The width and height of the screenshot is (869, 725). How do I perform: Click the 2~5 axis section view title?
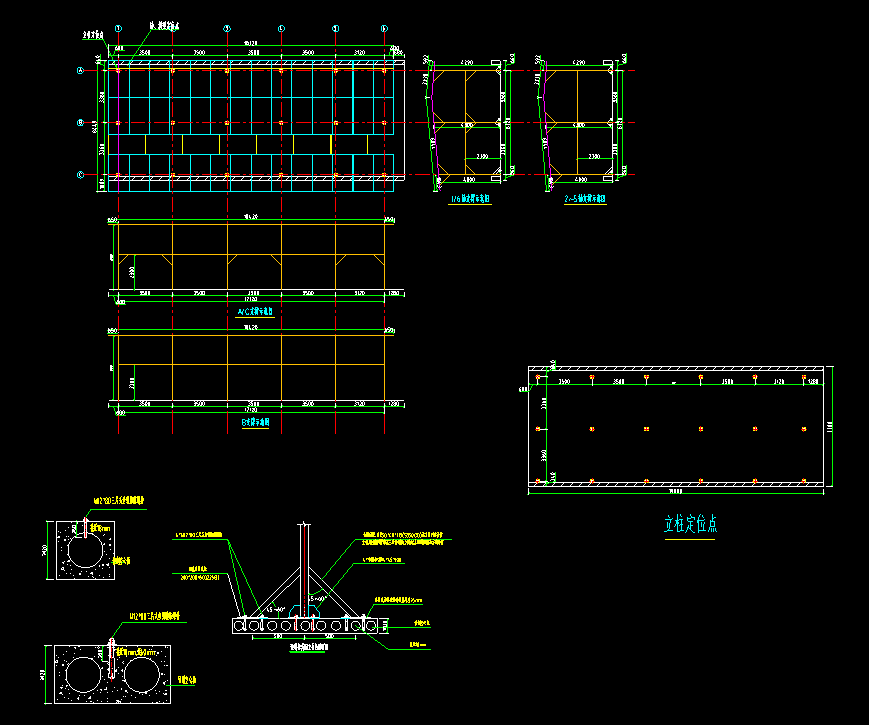[585, 198]
